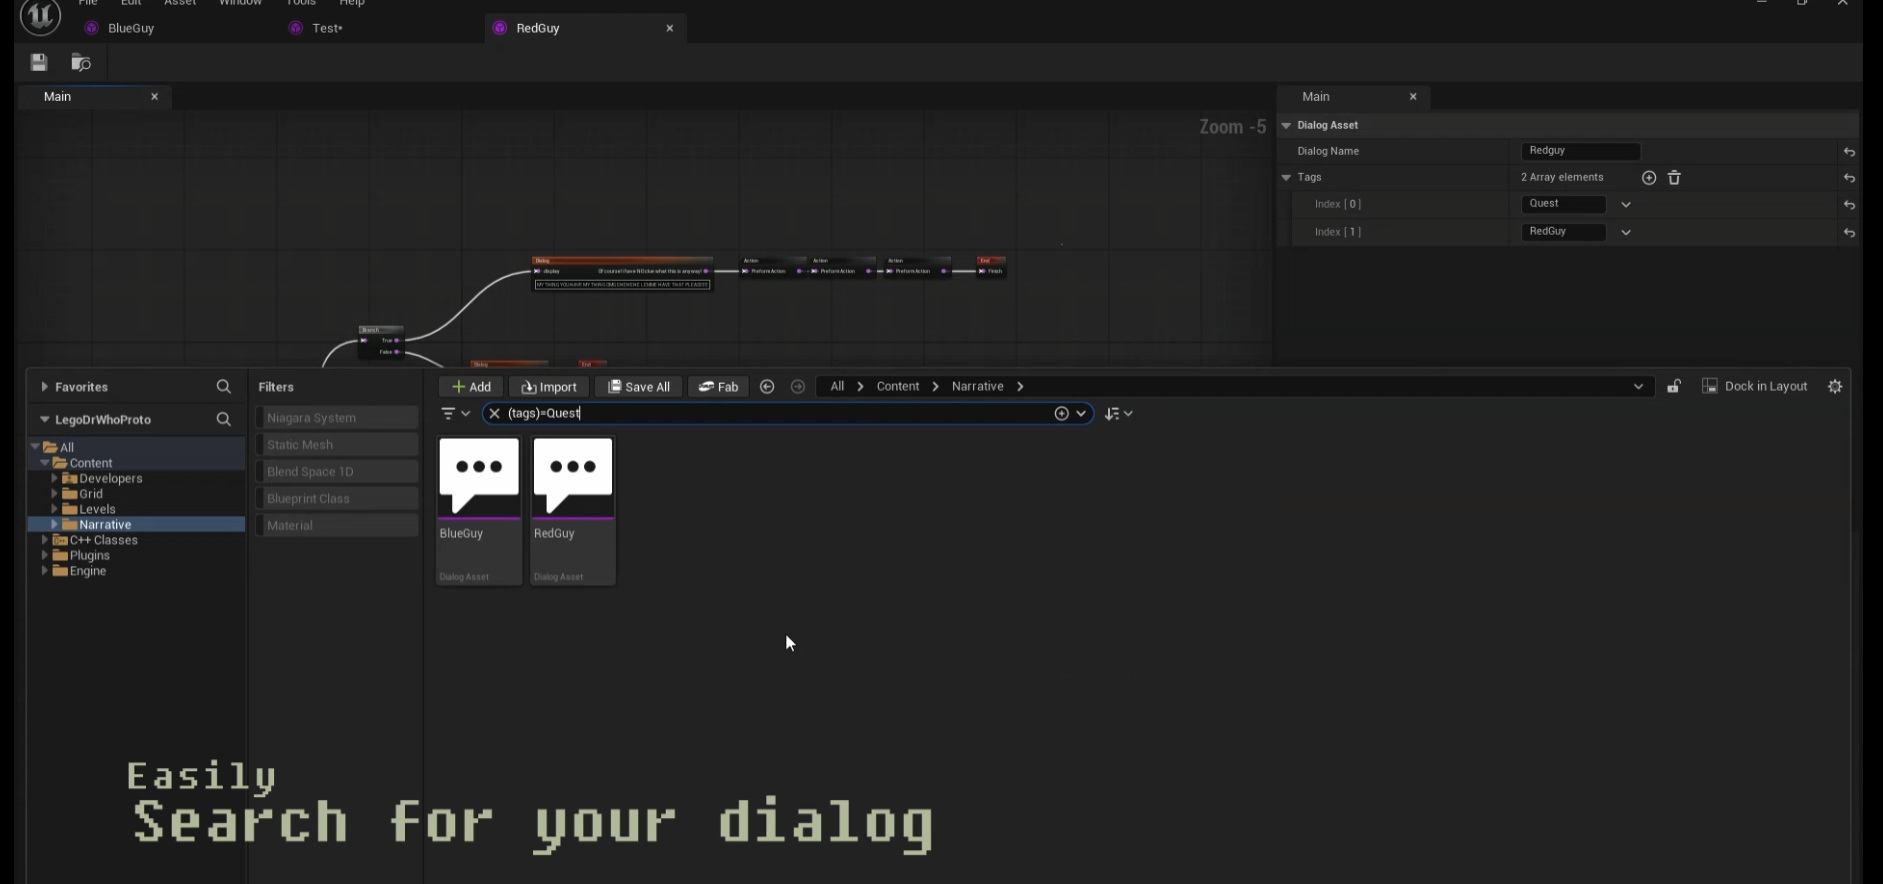Select the Narrative folder in tree
This screenshot has width=1883, height=884.
(x=105, y=525)
